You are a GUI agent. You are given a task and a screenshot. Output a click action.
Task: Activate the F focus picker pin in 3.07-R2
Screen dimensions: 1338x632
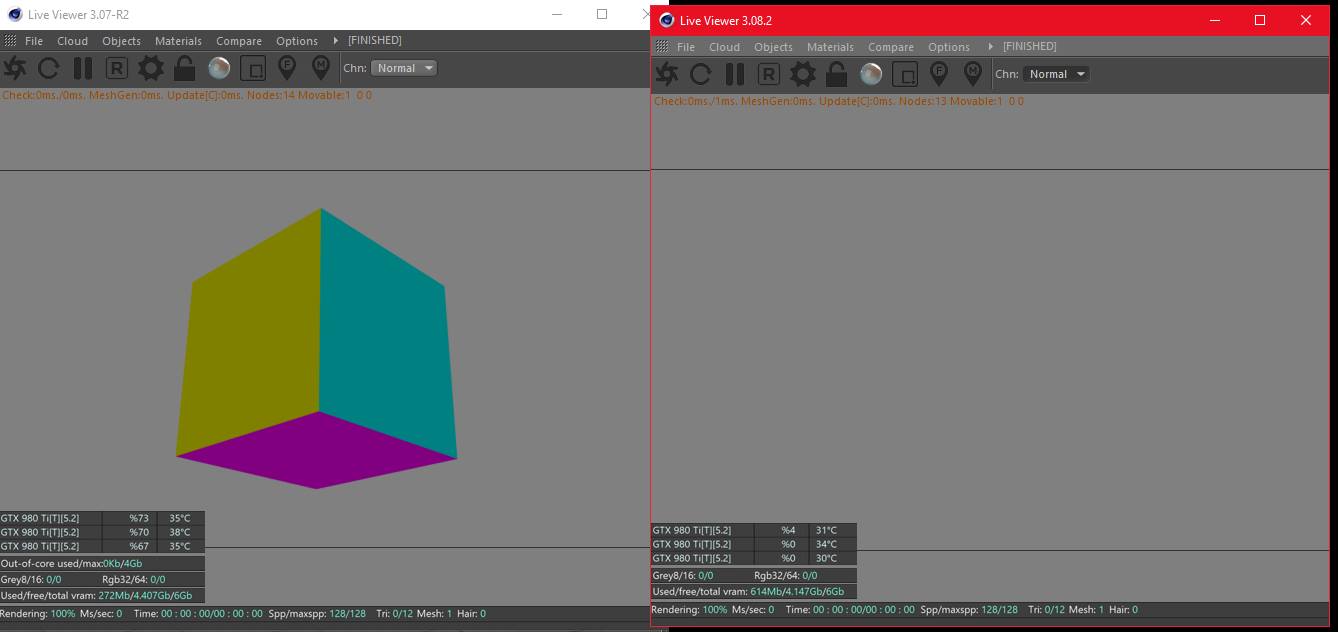click(x=287, y=68)
